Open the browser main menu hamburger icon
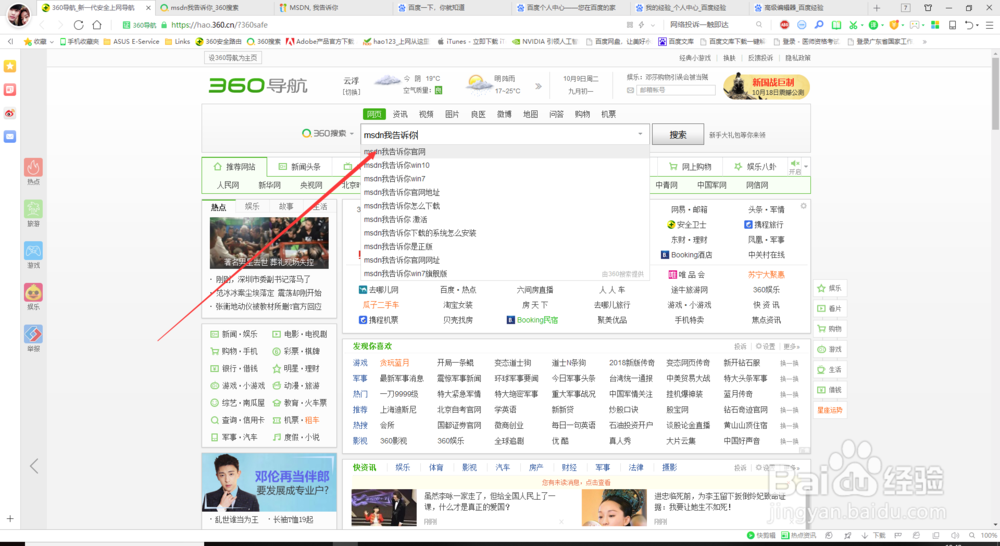The height and width of the screenshot is (546, 1000). pyautogui.click(x=990, y=25)
